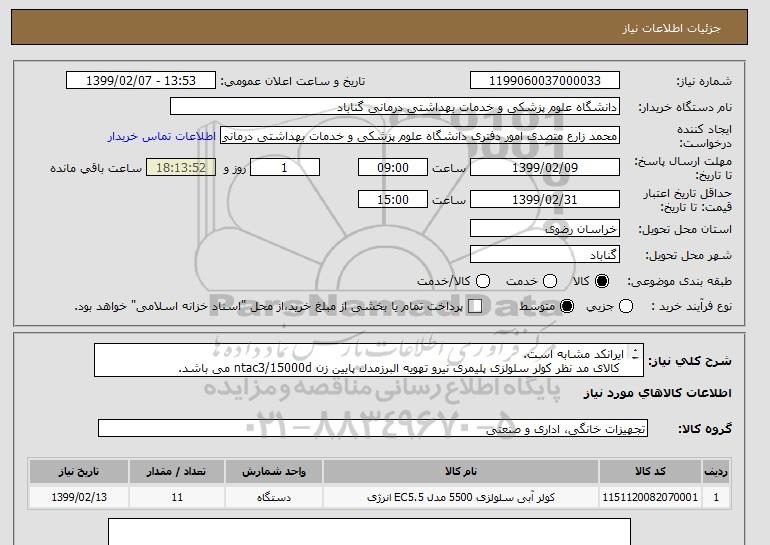Select the کالا/خدمت radio option
This screenshot has width=770, height=545.
coord(483,281)
